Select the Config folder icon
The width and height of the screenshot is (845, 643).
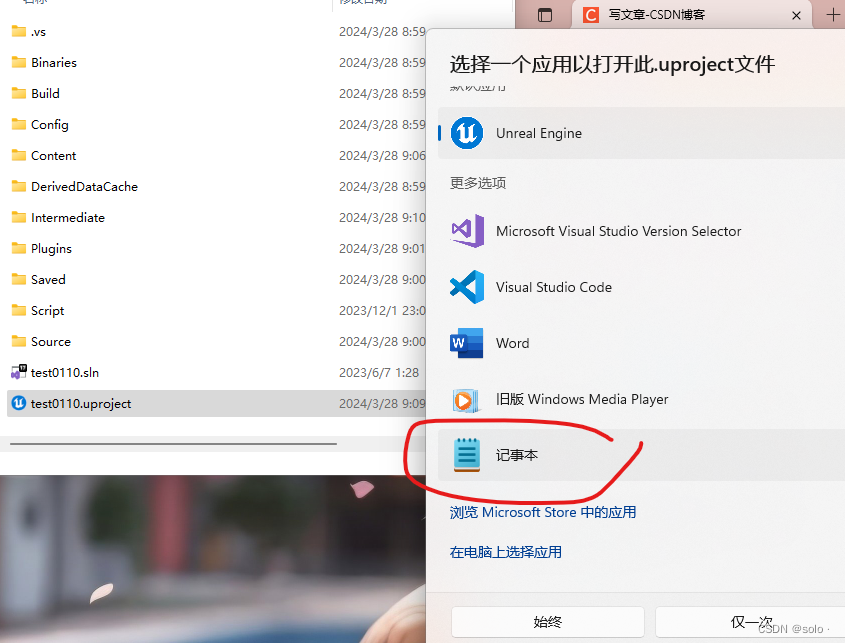[x=19, y=124]
